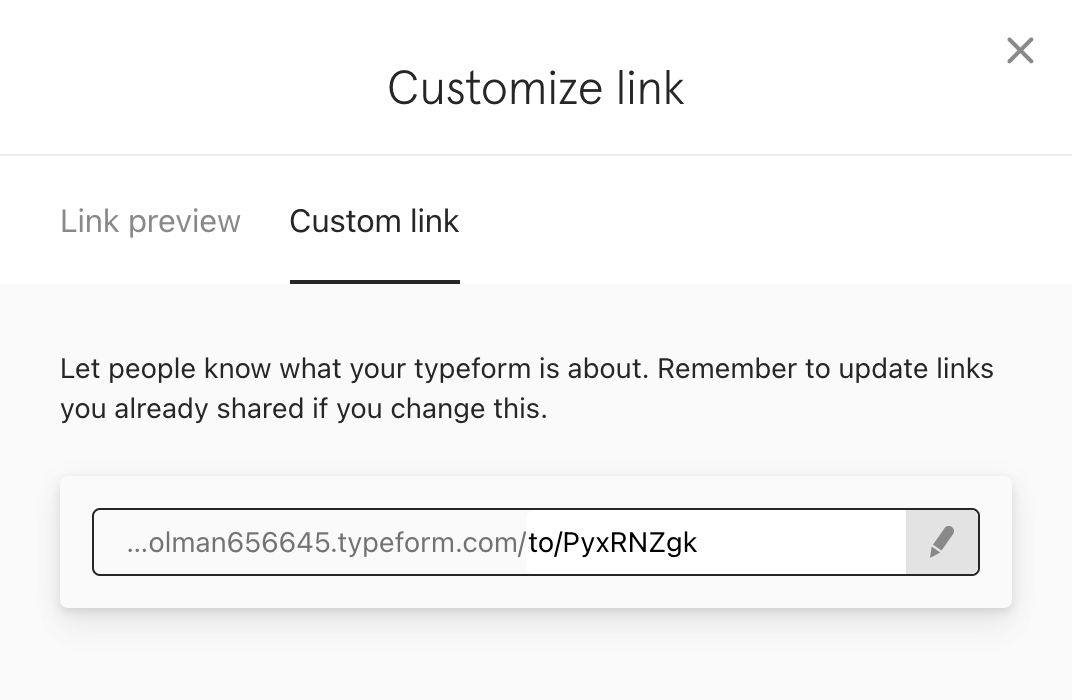
Task: Click the 'Let people know' description text
Action: (x=526, y=388)
